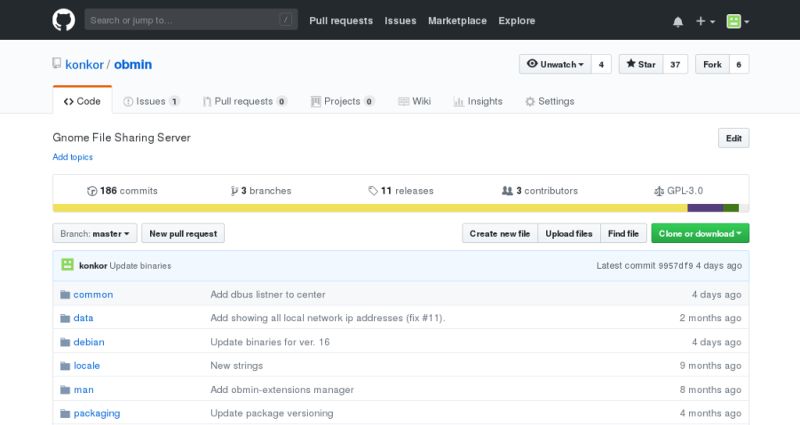Click the man row folder icon
The width and height of the screenshot is (800, 425).
(65, 389)
